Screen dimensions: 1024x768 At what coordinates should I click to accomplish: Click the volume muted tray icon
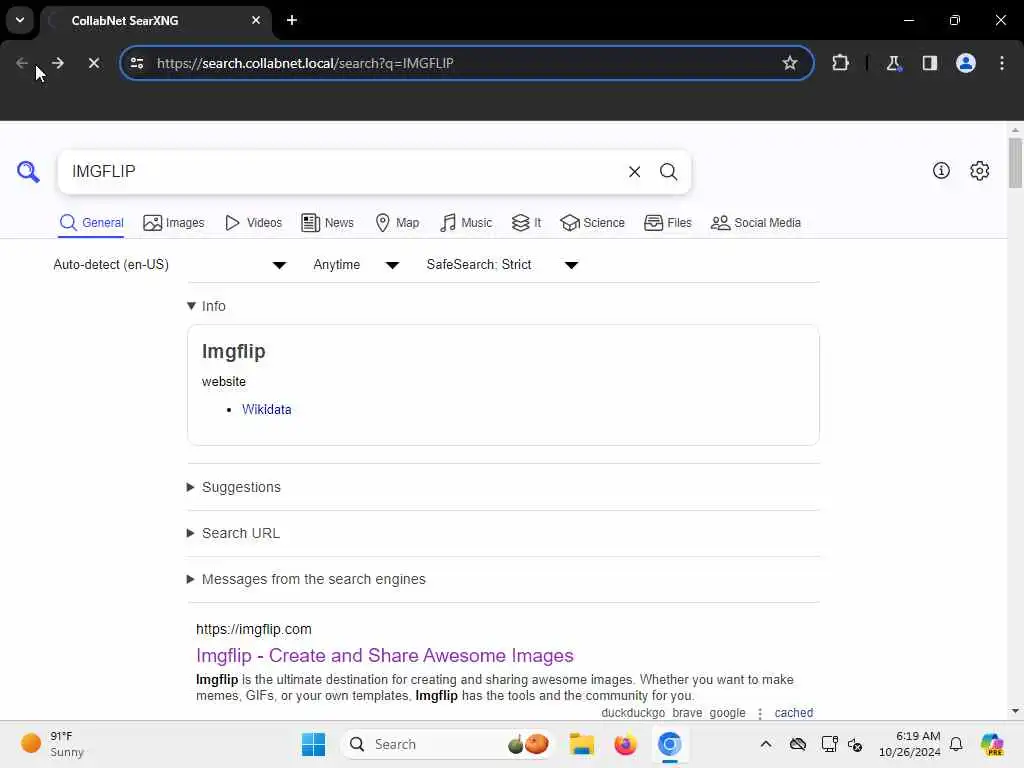pos(855,744)
